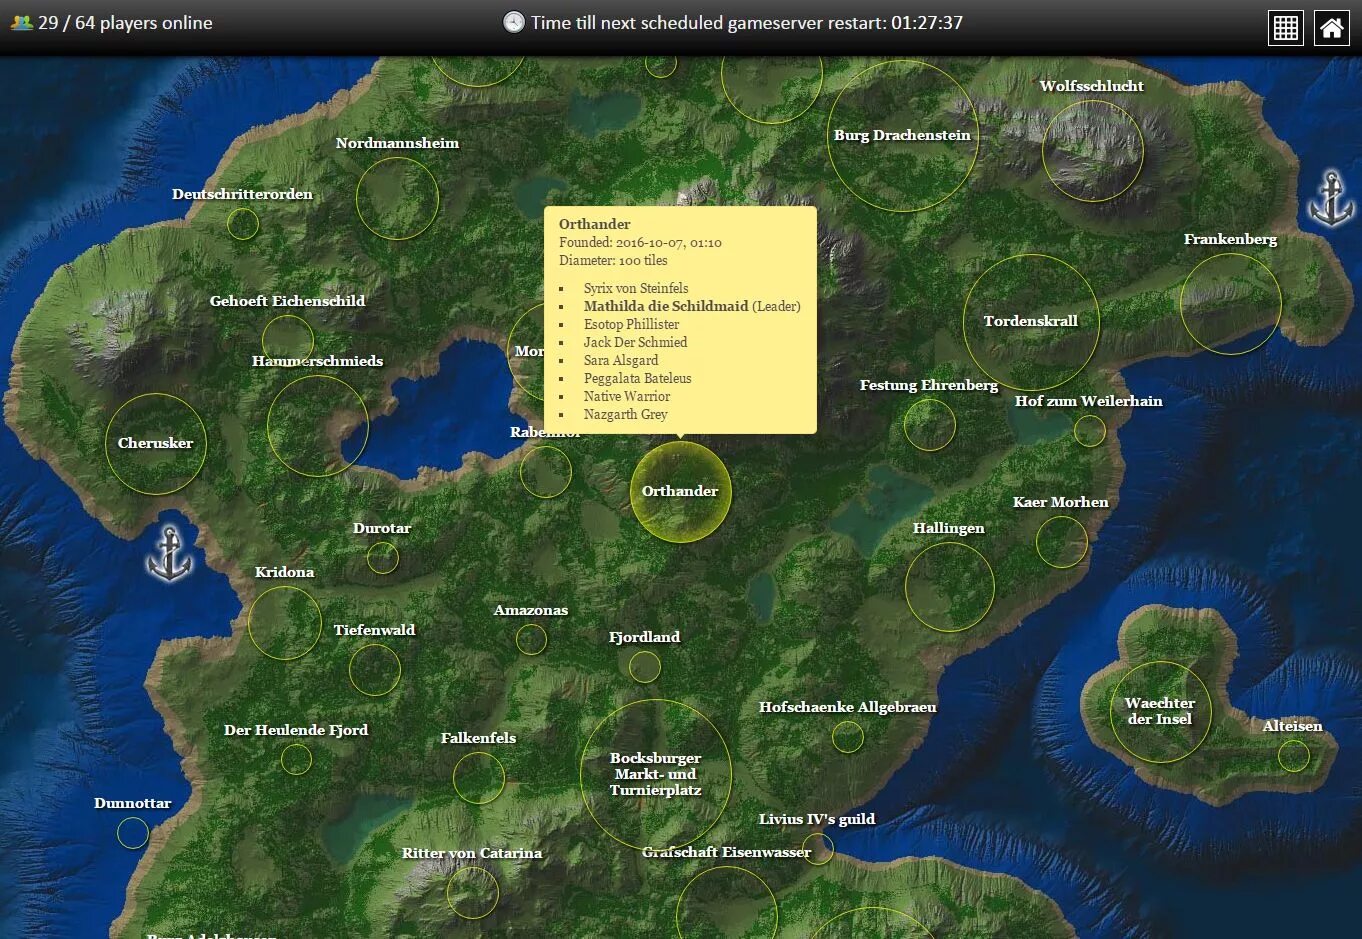Image resolution: width=1362 pixels, height=939 pixels.
Task: Click the Grafschaft Eisenwasser label
Action: click(726, 852)
